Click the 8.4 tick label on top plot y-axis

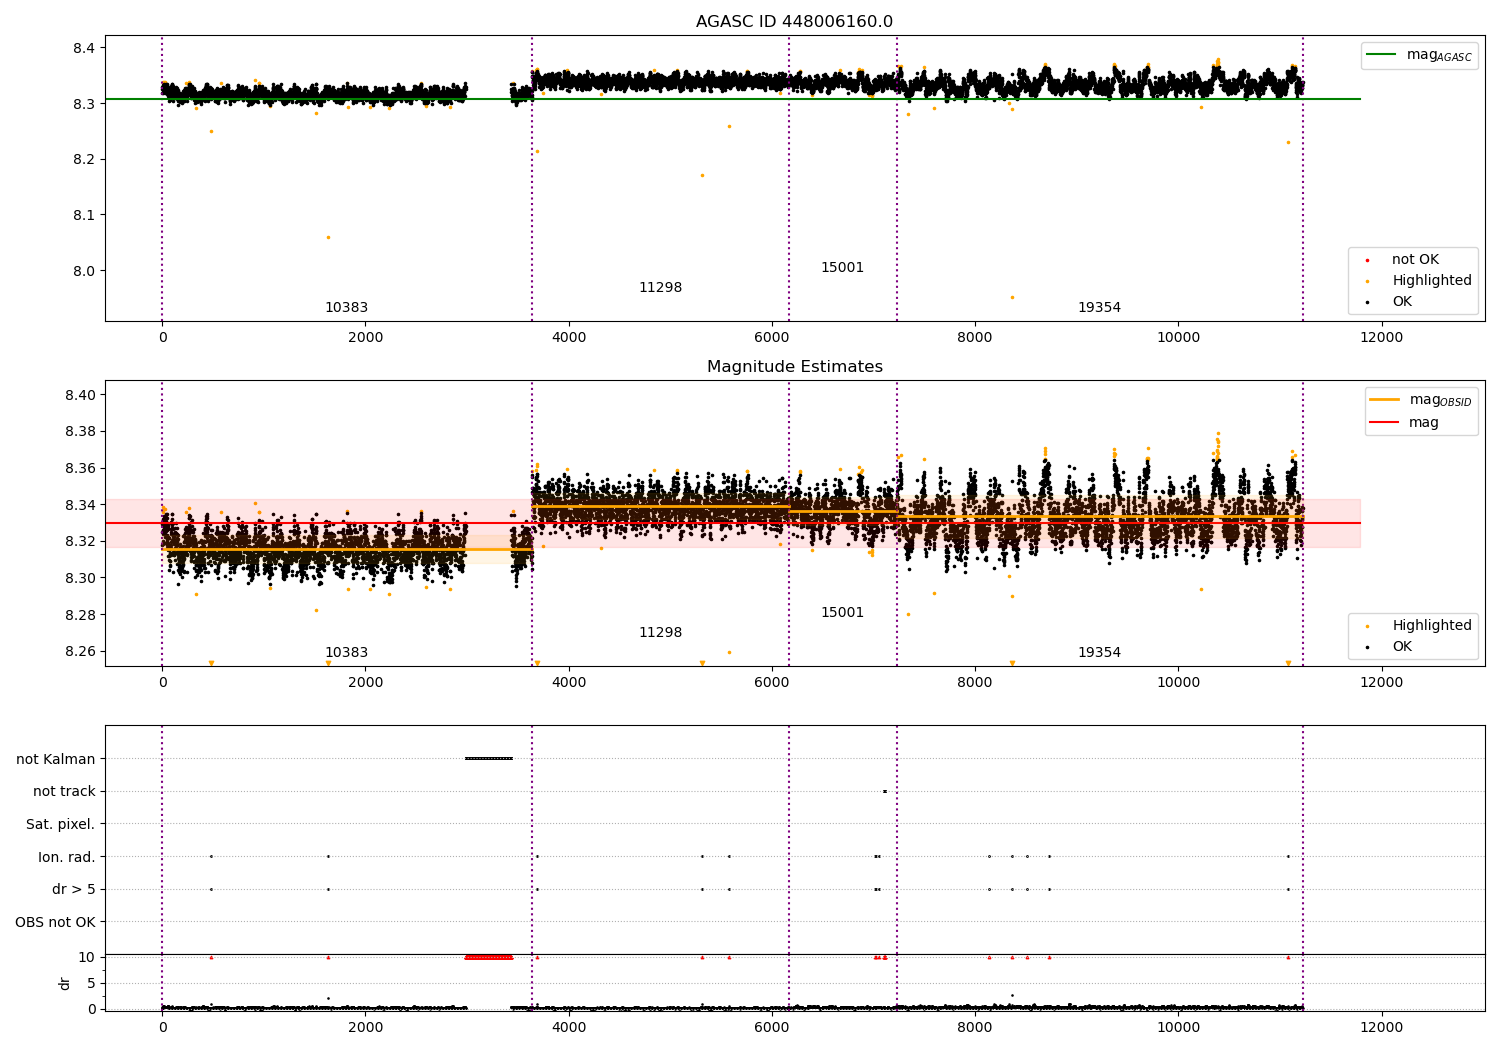84,48
